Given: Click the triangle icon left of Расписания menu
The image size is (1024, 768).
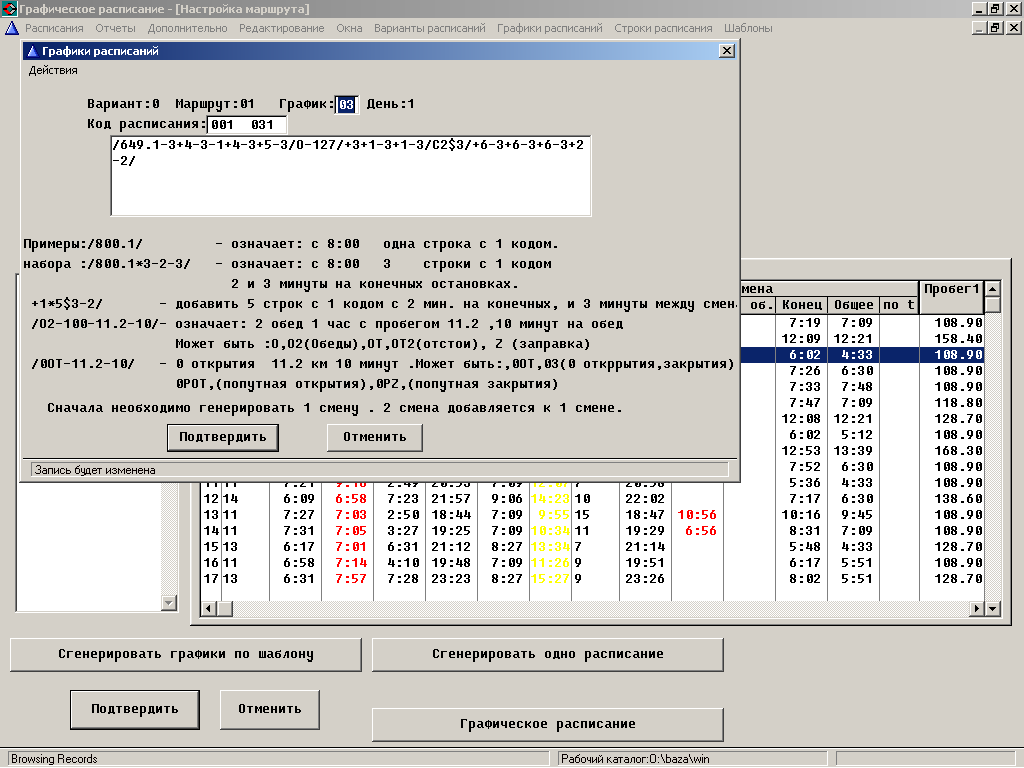Looking at the screenshot, I should (x=12, y=28).
